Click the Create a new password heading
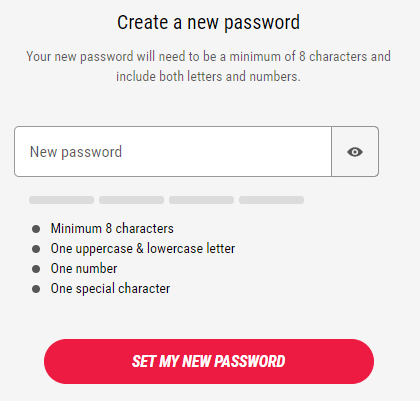 (x=208, y=22)
